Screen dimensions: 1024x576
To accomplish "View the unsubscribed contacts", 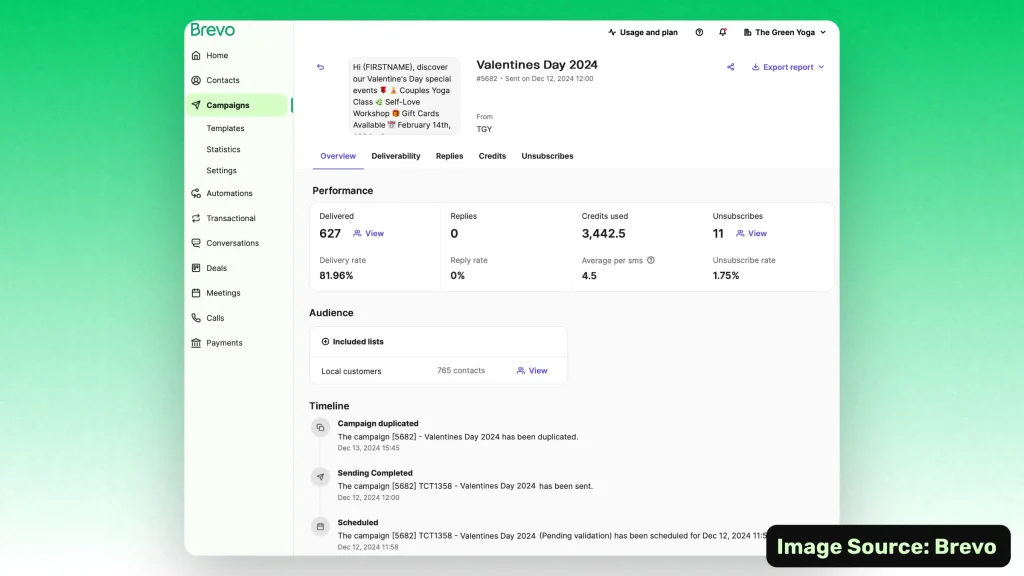I will pos(752,234).
